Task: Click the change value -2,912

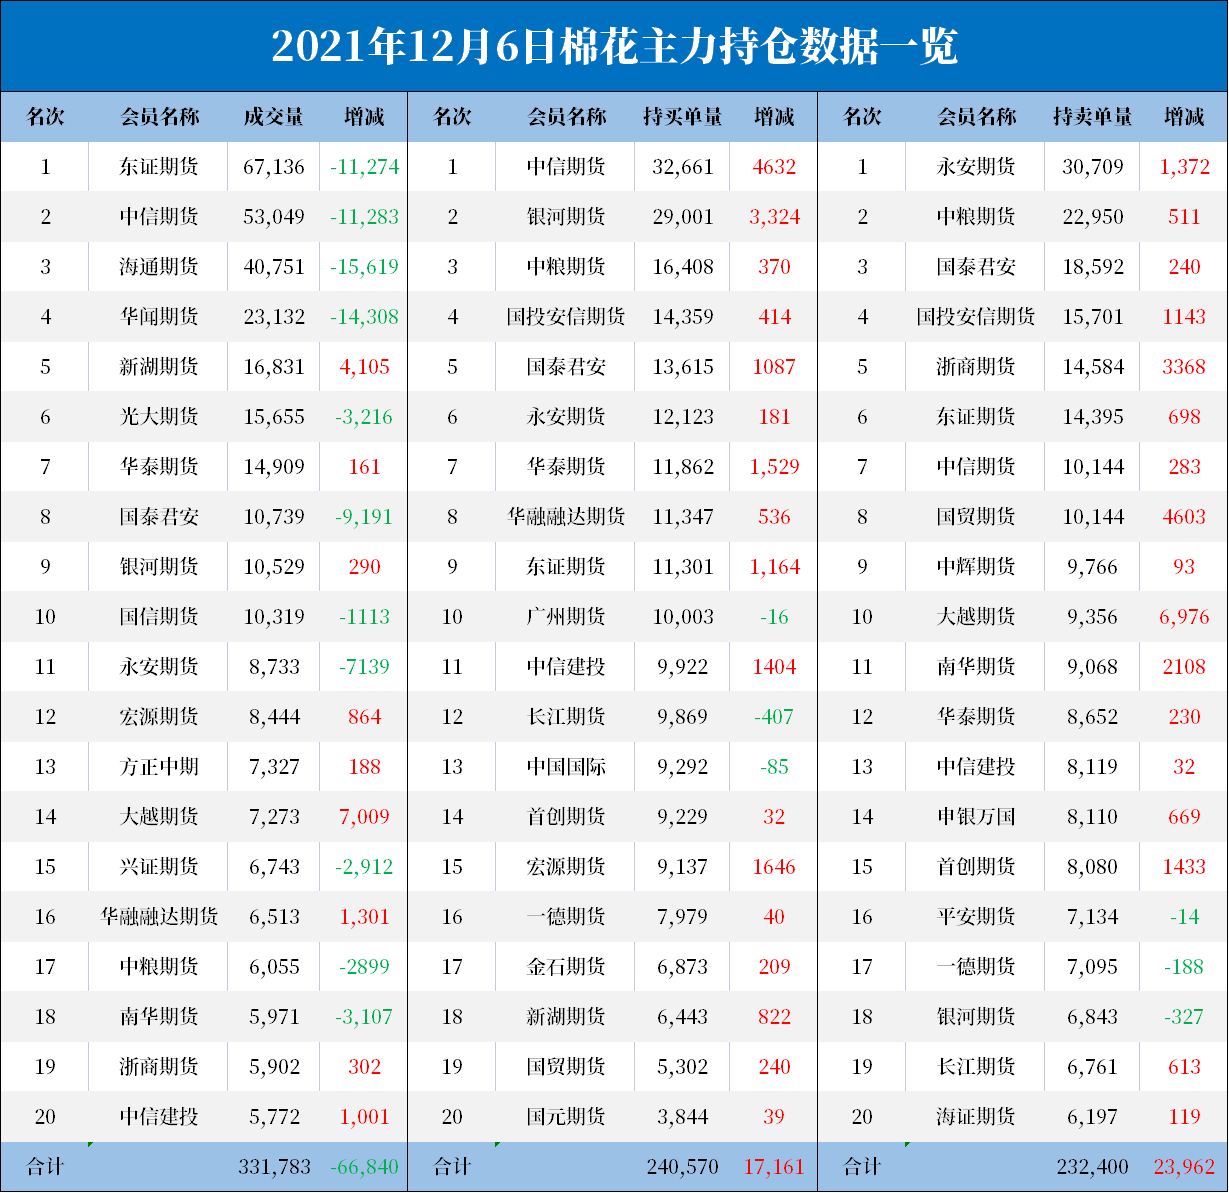Action: (x=365, y=867)
